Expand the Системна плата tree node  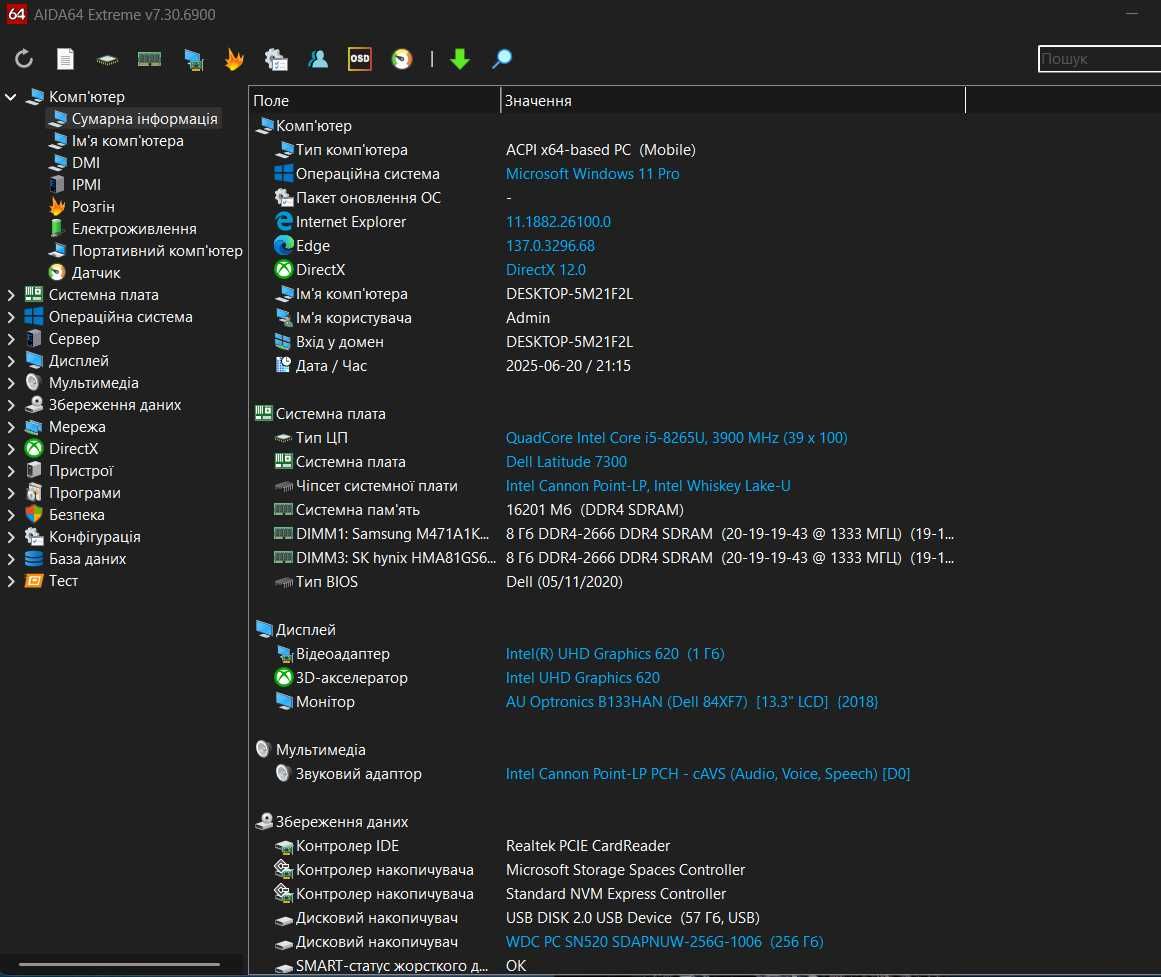(10, 295)
